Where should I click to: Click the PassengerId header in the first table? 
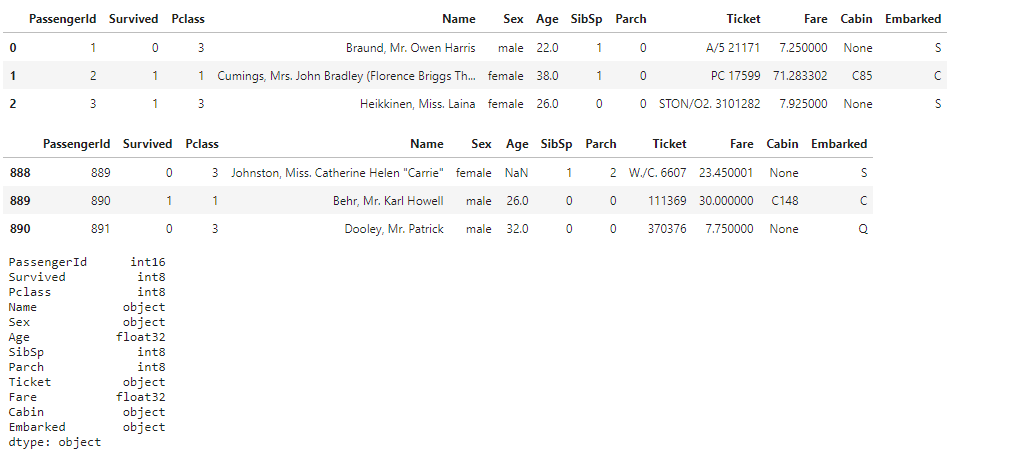63,19
